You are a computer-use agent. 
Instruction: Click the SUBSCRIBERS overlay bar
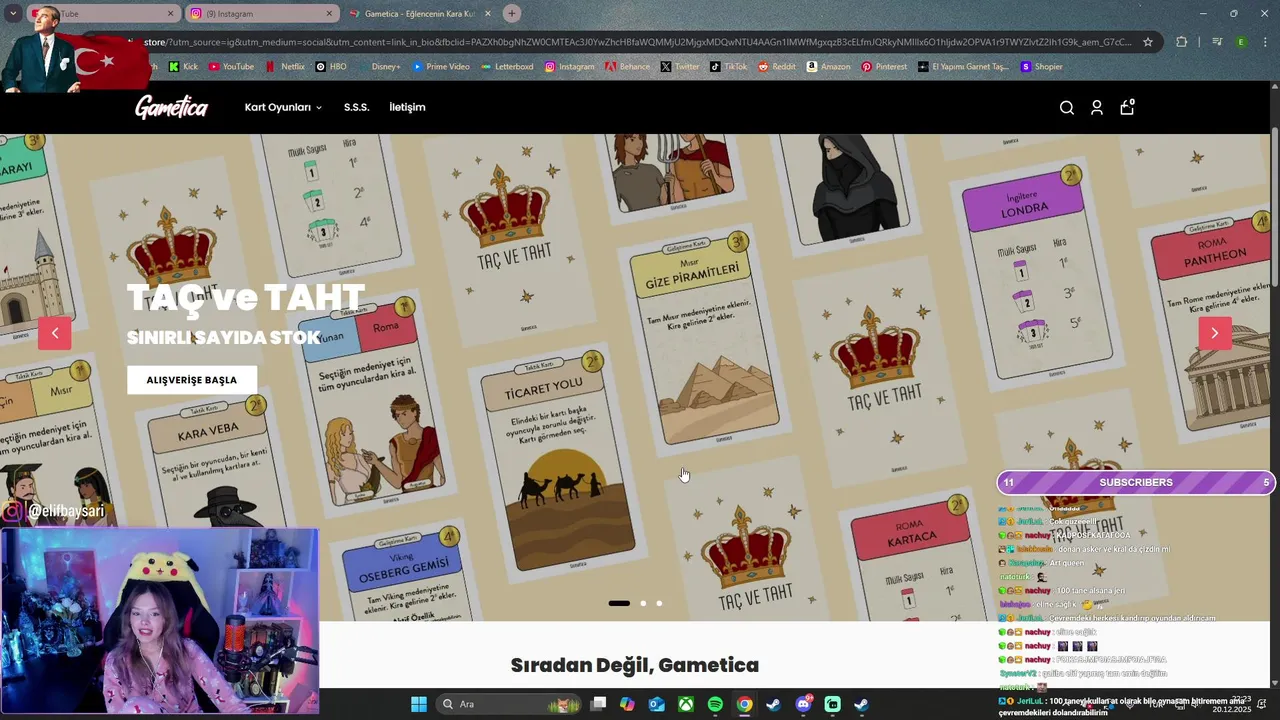click(1135, 482)
